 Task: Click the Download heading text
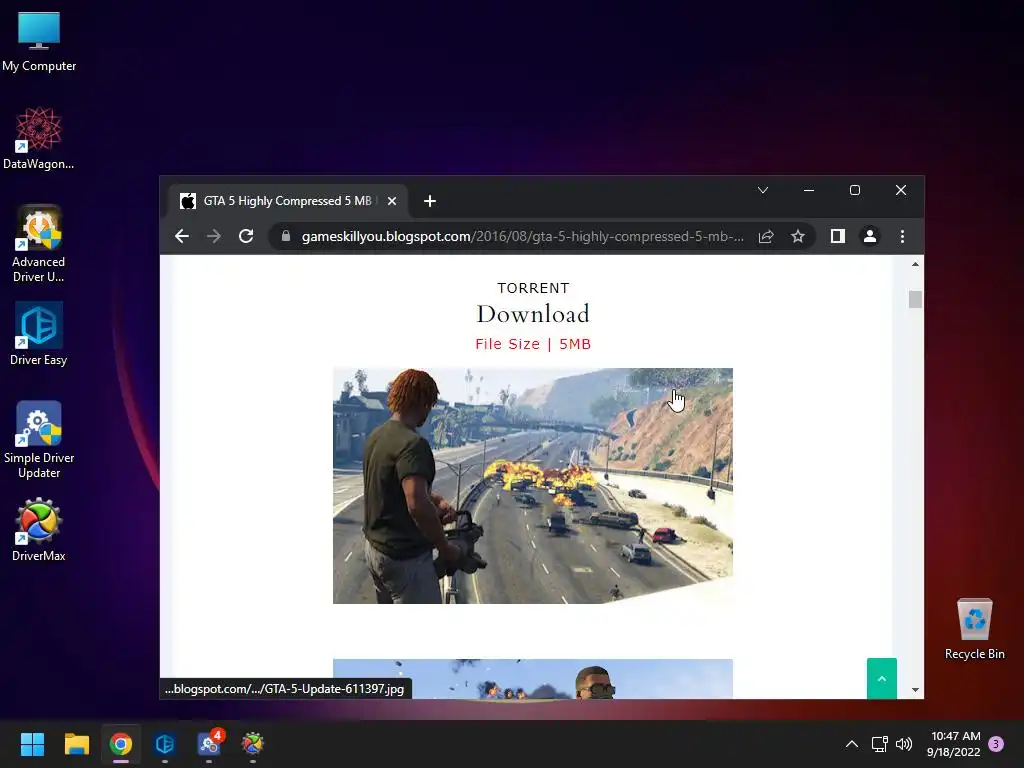coord(533,314)
